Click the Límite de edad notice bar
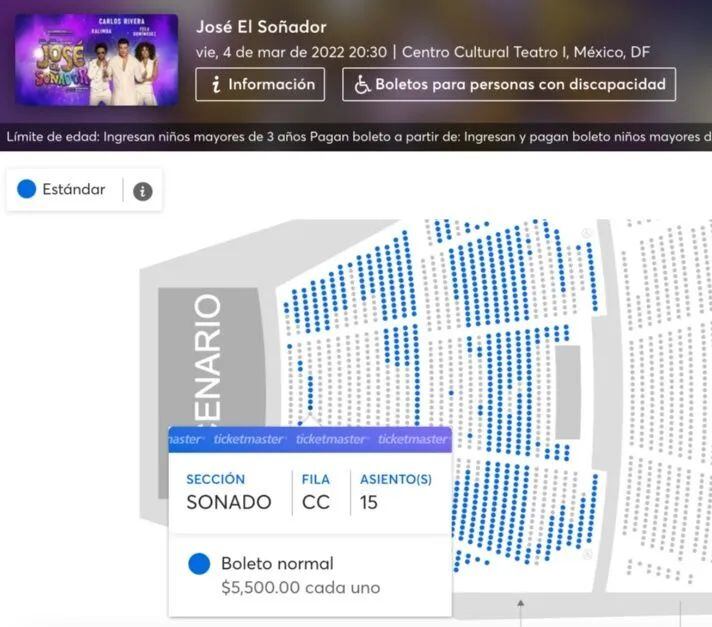Image resolution: width=712 pixels, height=627 pixels. pos(356,137)
